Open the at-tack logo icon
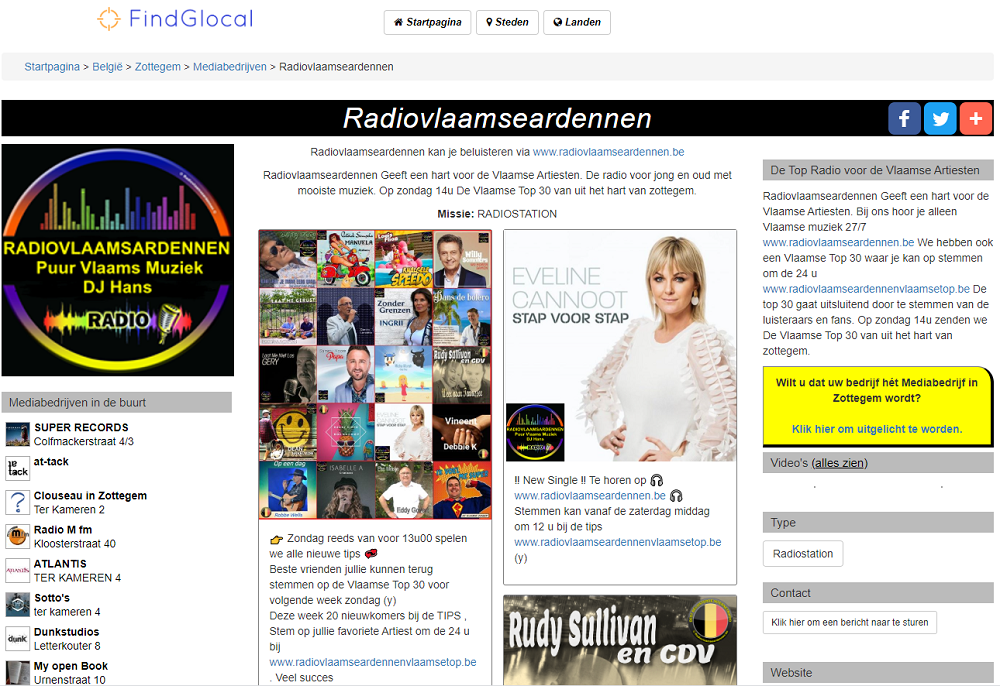Viewport: 1000px width, 686px height. pyautogui.click(x=18, y=468)
